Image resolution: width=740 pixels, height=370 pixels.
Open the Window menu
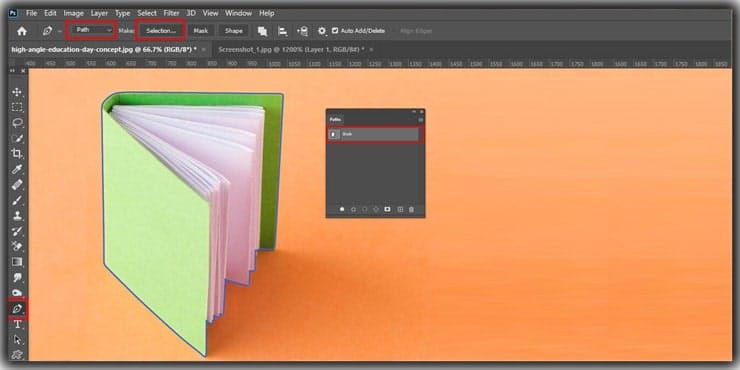tap(239, 13)
